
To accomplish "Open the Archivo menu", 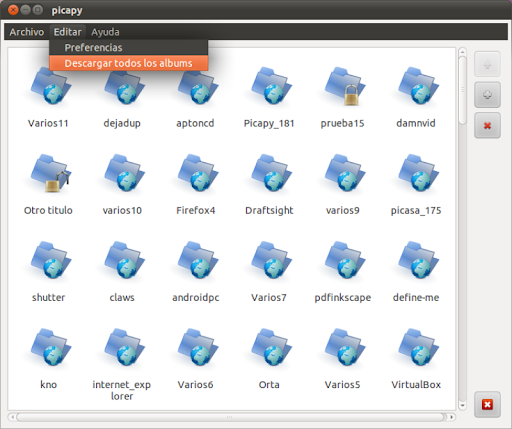I will click(27, 32).
